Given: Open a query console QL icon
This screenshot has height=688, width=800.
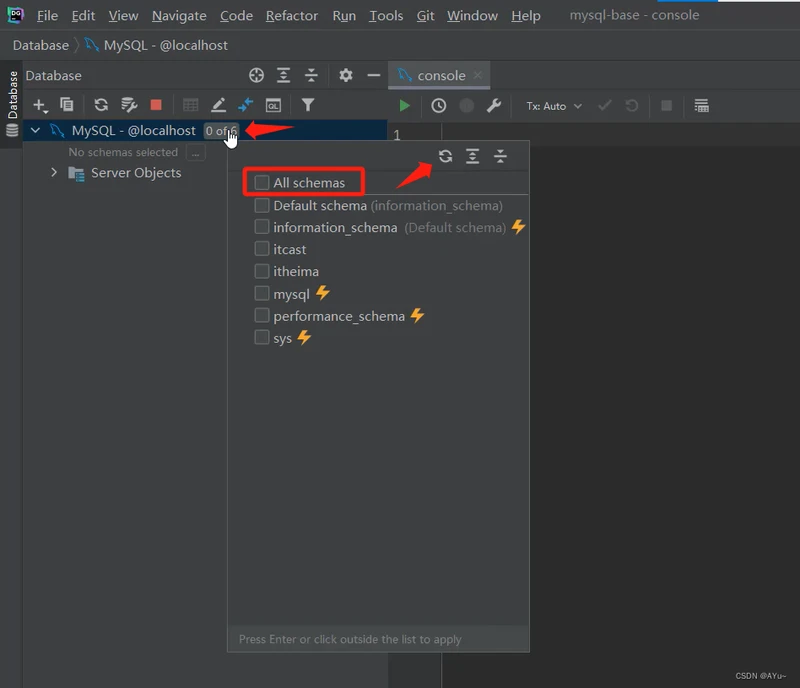Looking at the screenshot, I should pos(273,105).
